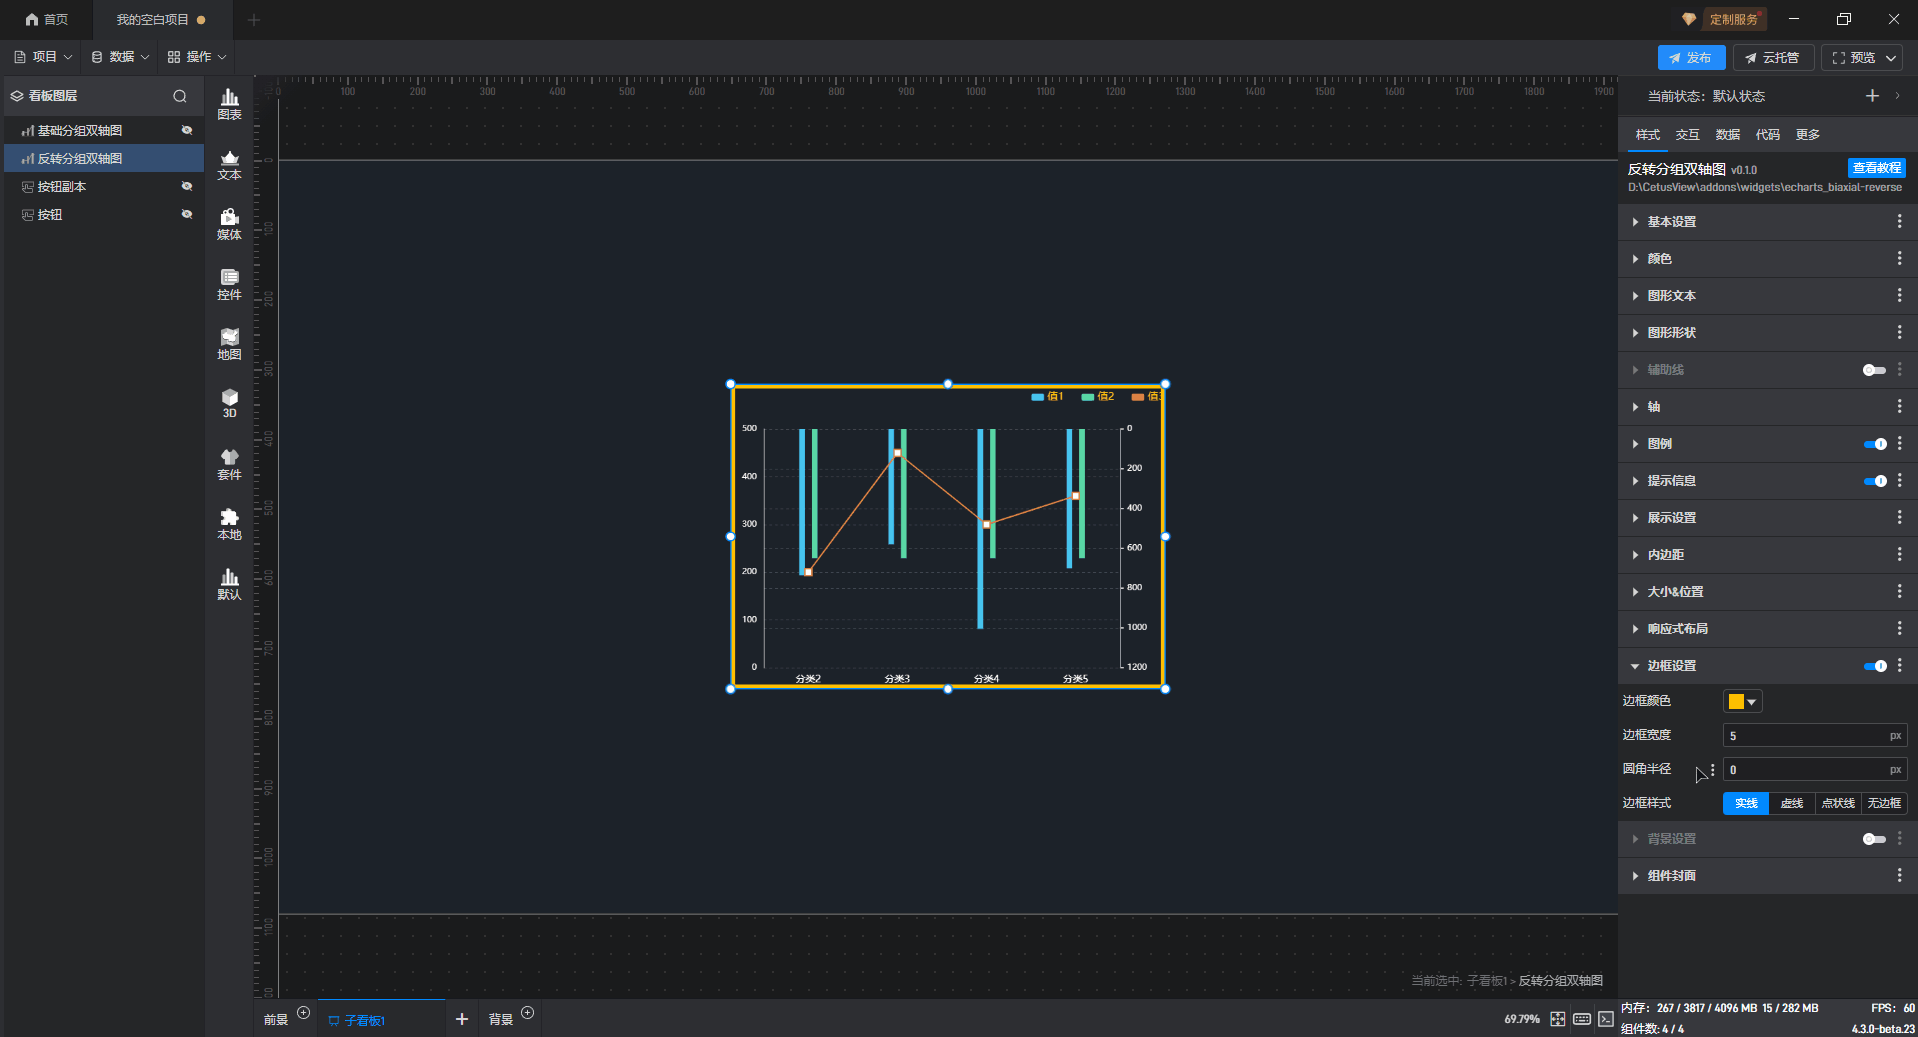Open the 地图 map components panel
Viewport: 1918px width, 1037px height.
(x=229, y=344)
